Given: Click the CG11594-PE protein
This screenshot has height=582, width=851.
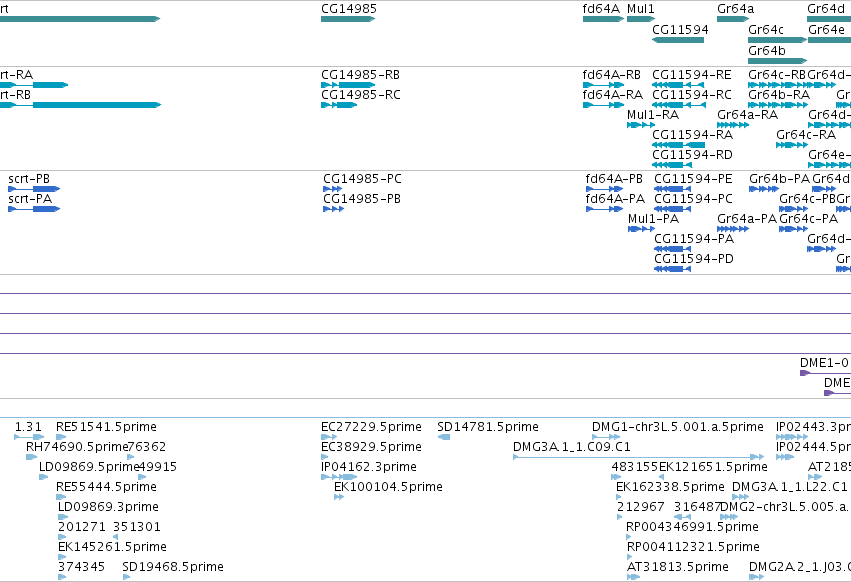Looking at the screenshot, I should click(x=672, y=189).
